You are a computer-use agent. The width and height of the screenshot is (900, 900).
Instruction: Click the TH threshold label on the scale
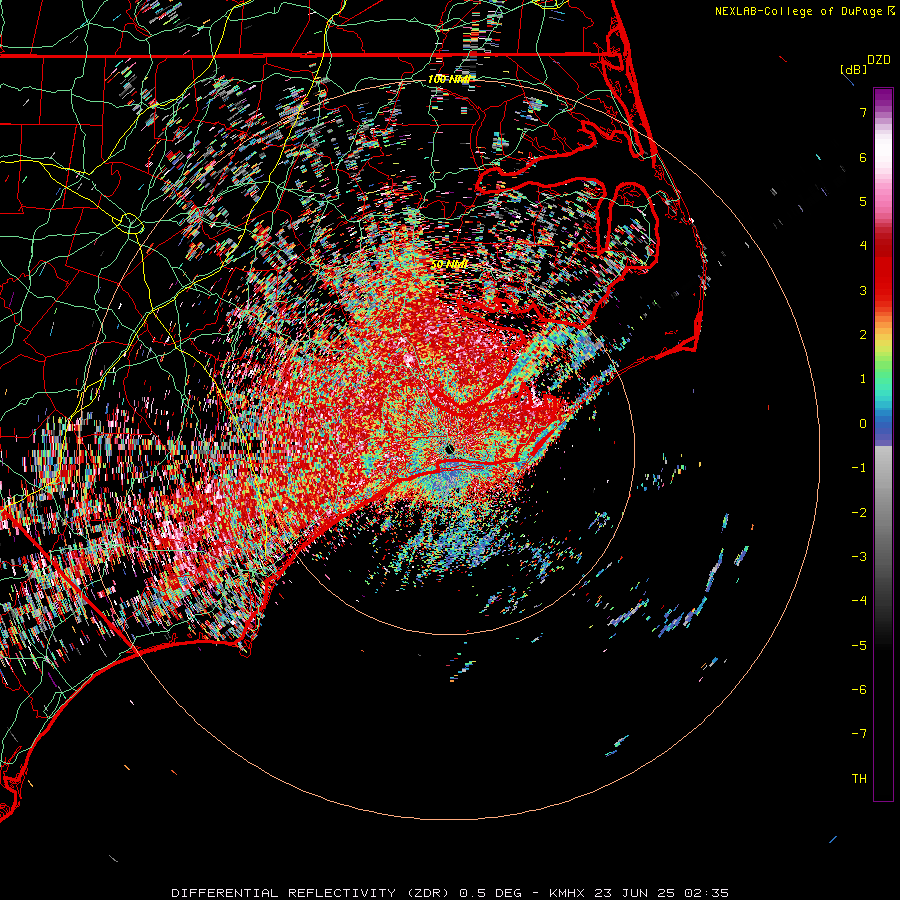coord(859,779)
